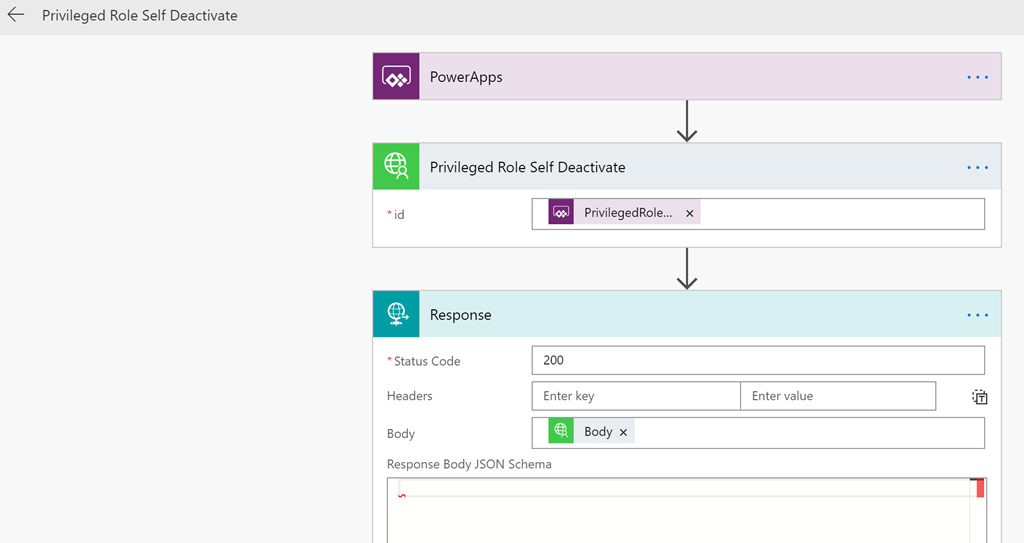Click the Response action icon
The height and width of the screenshot is (543, 1024).
[396, 314]
